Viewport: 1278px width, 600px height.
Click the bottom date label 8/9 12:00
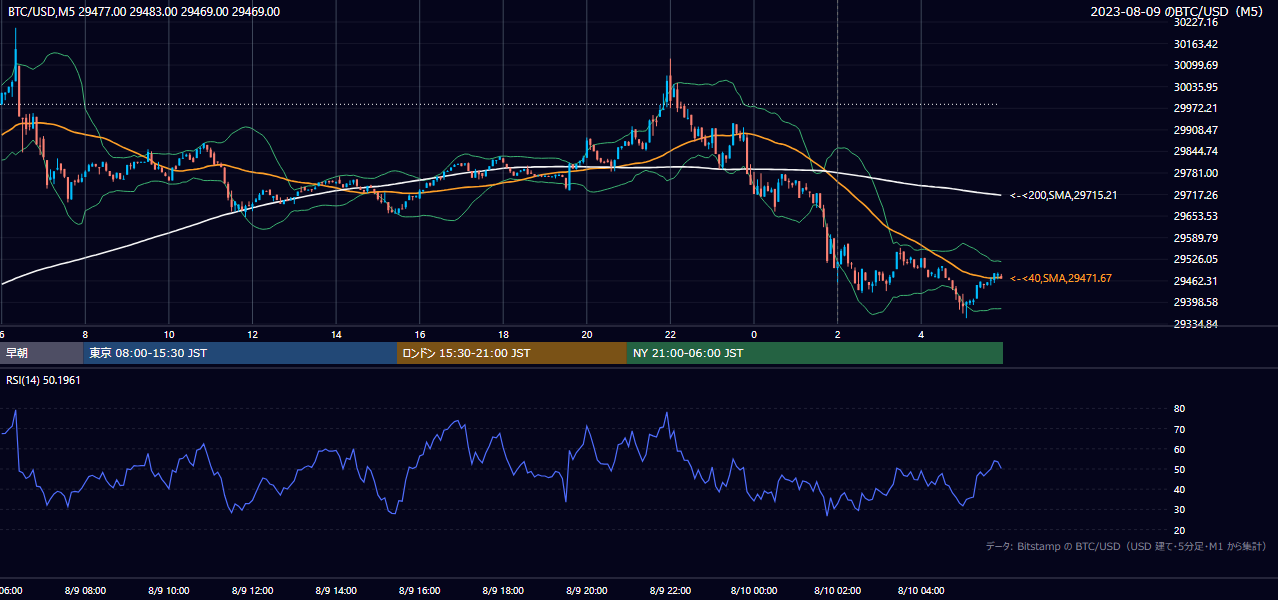[x=252, y=591]
